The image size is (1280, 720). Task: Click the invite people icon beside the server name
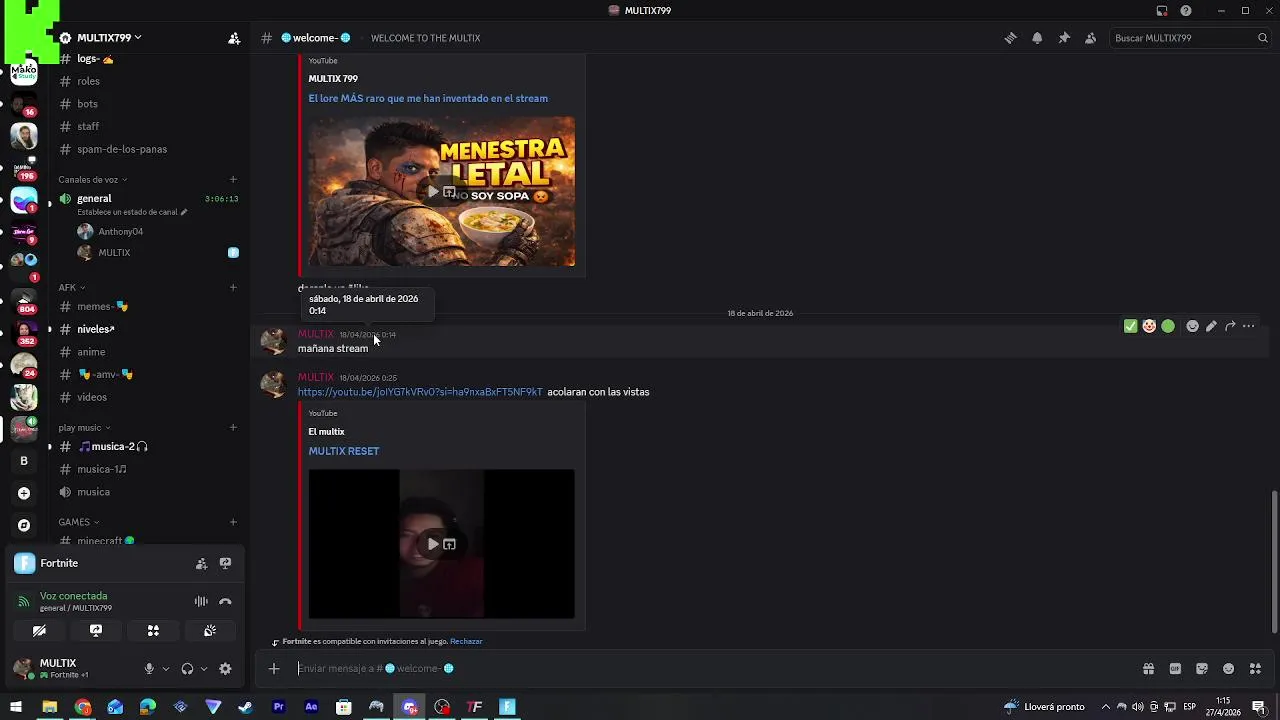[233, 38]
